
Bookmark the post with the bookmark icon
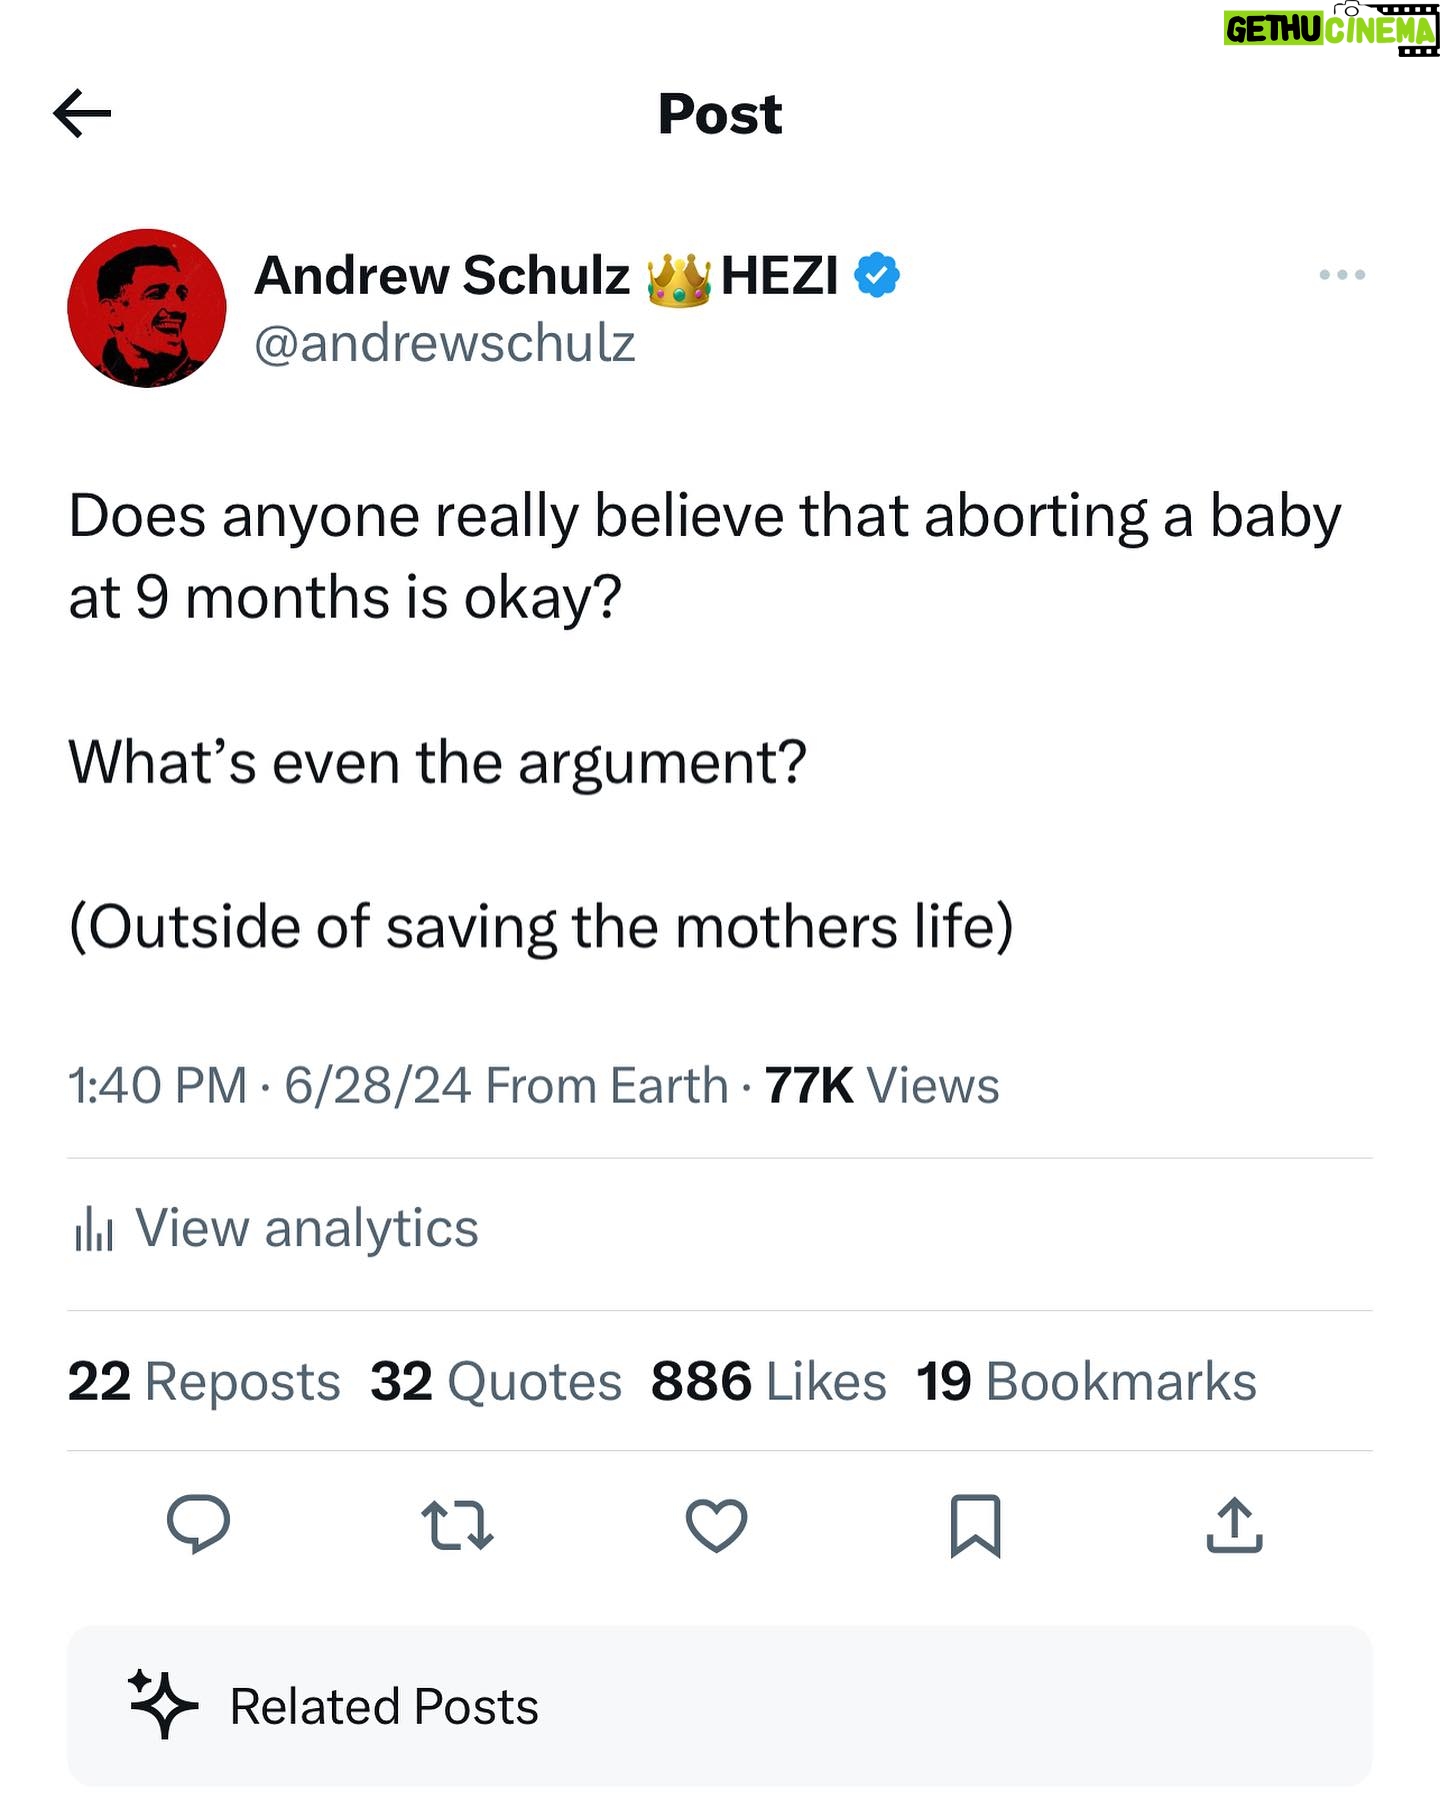(x=975, y=1526)
